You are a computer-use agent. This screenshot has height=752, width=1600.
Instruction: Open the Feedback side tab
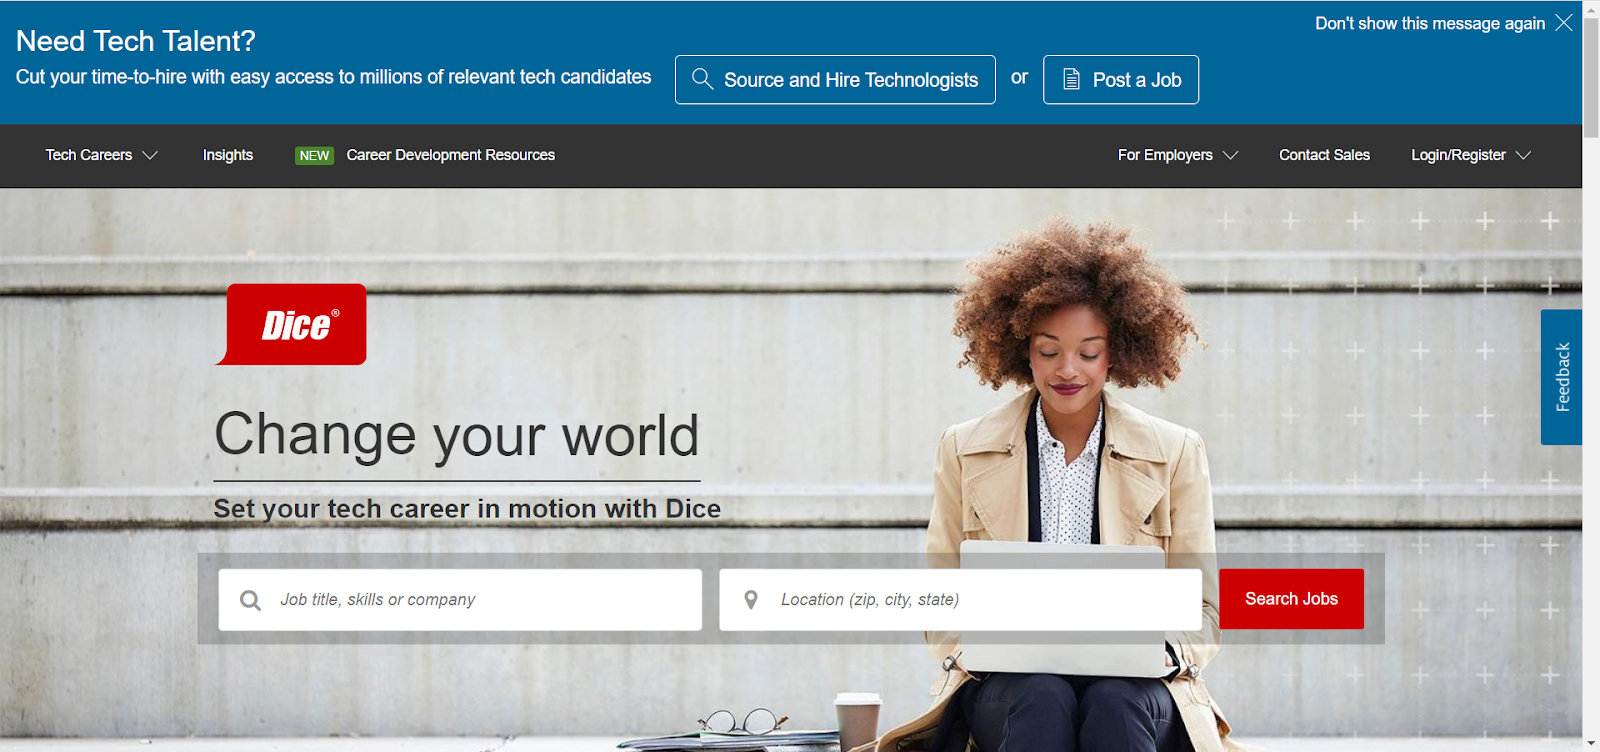coord(1561,377)
